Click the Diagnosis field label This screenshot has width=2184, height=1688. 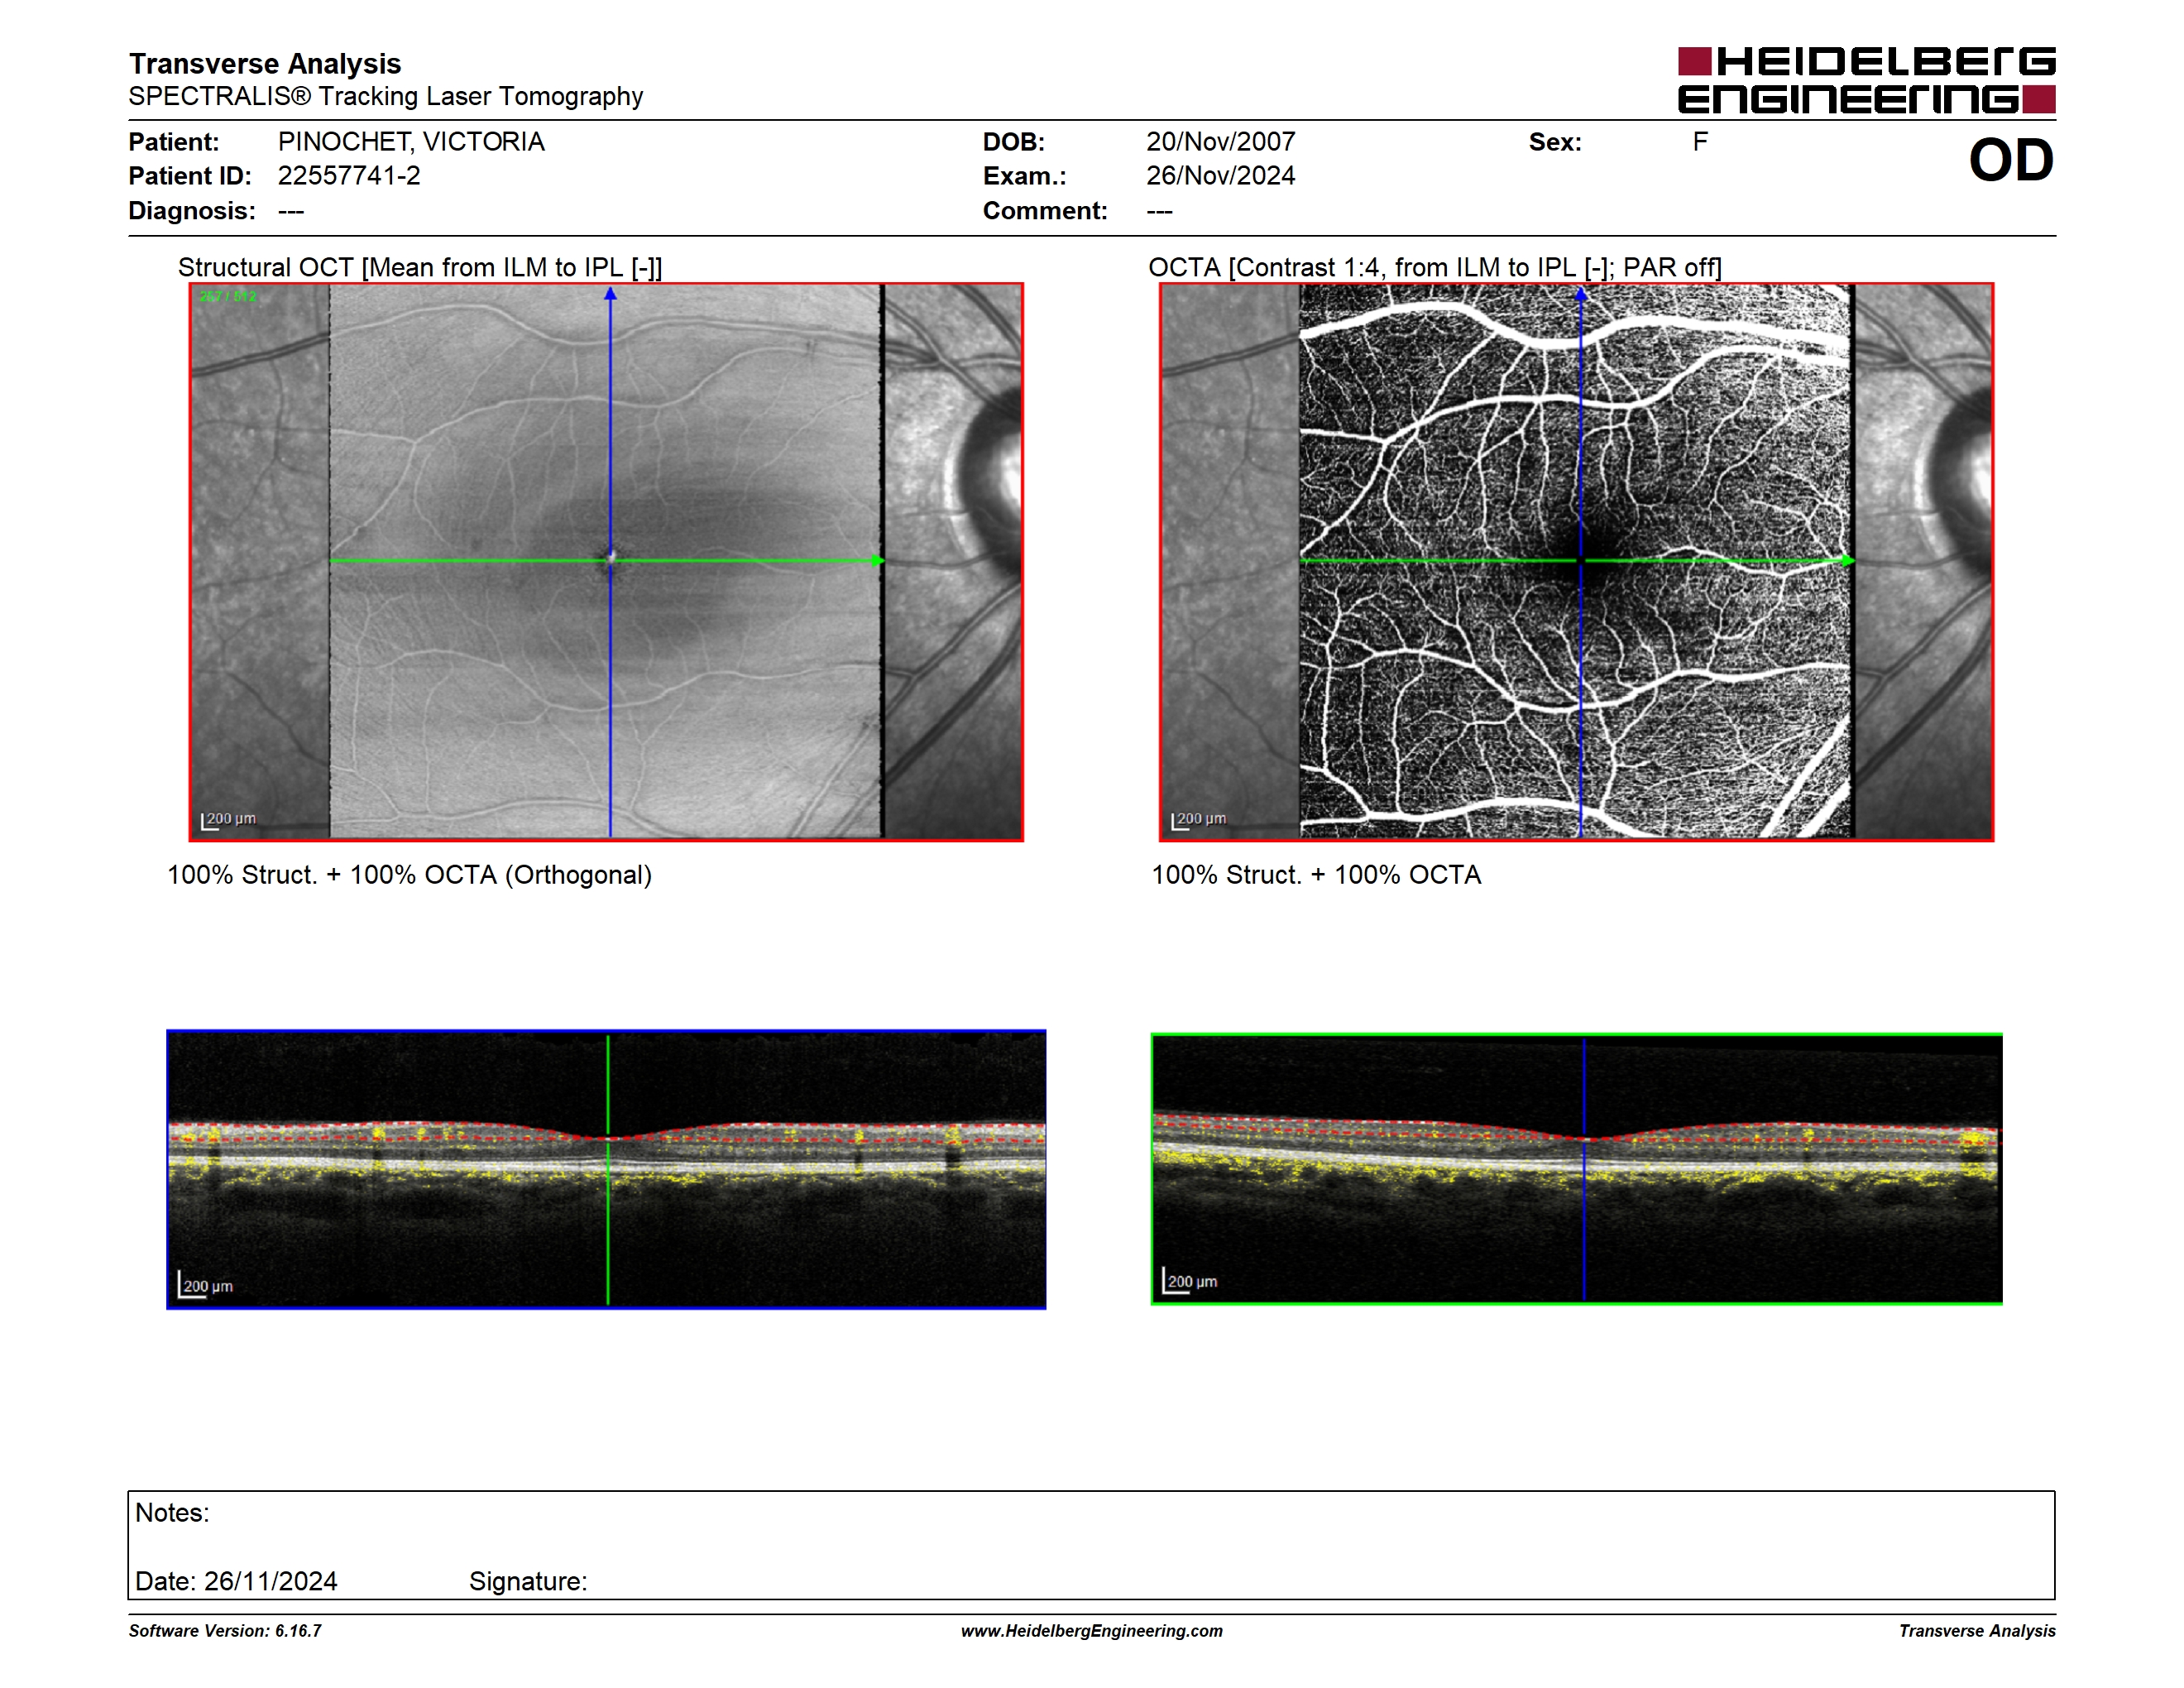click(192, 211)
